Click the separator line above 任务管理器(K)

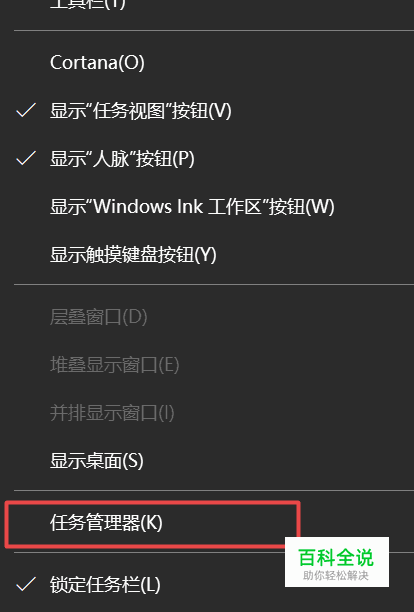coord(214,490)
